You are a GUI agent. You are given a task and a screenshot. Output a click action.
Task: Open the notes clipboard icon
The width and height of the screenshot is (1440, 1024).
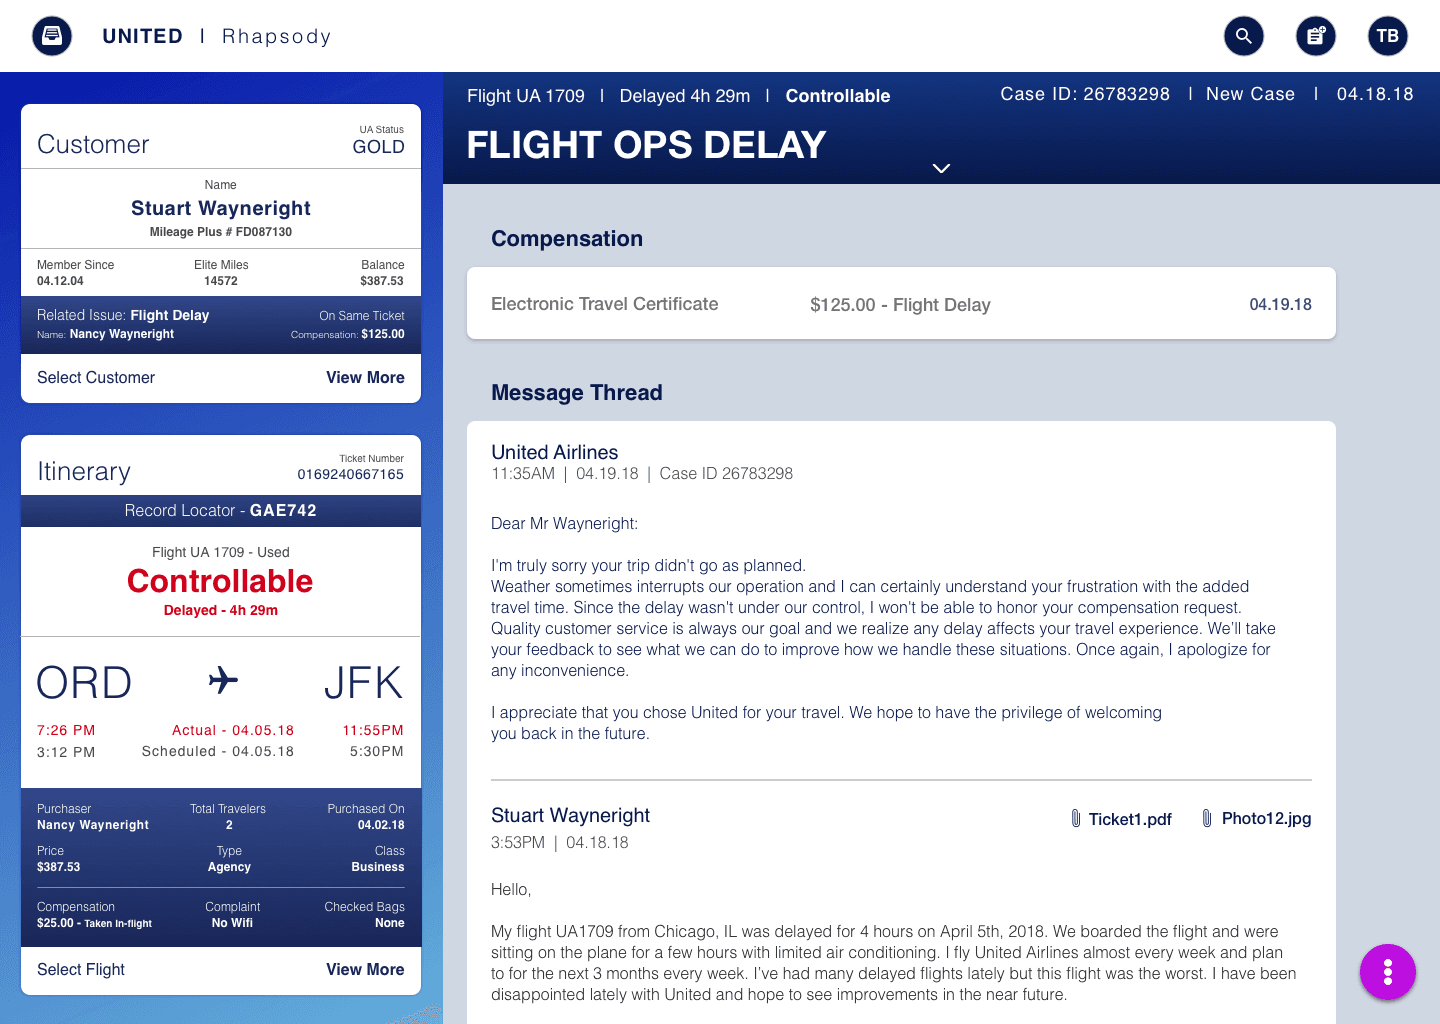tap(1316, 36)
